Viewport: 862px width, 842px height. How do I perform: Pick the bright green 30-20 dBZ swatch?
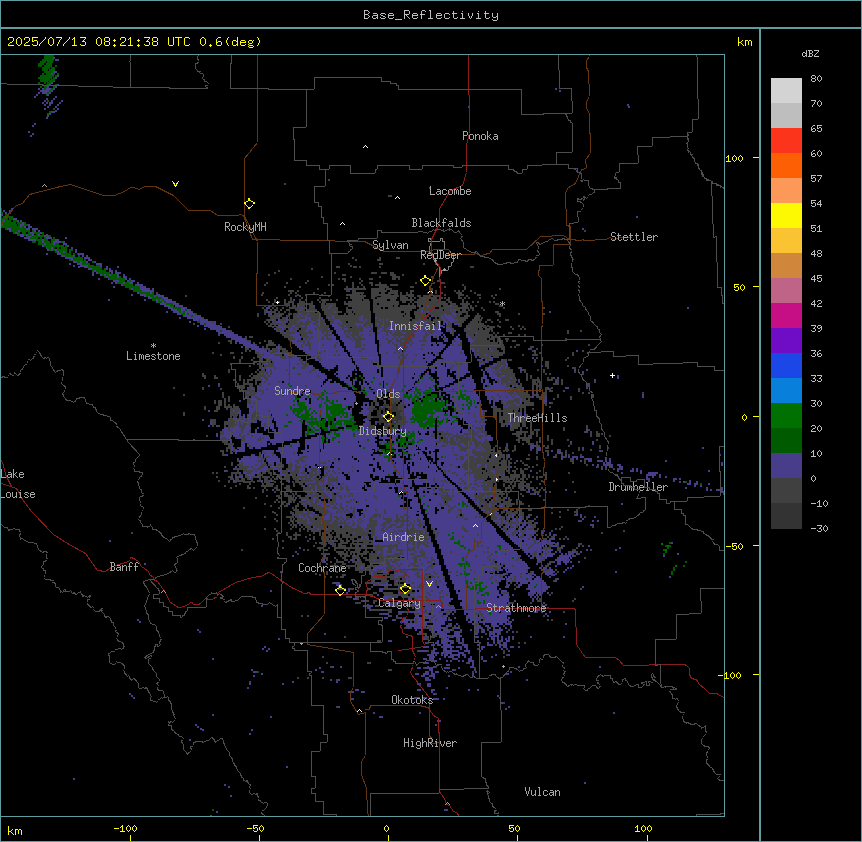click(x=786, y=416)
